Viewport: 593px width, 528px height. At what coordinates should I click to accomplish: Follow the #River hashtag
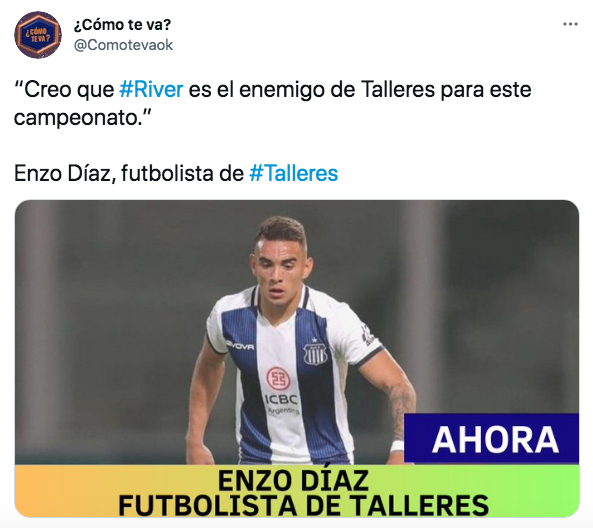(x=151, y=90)
